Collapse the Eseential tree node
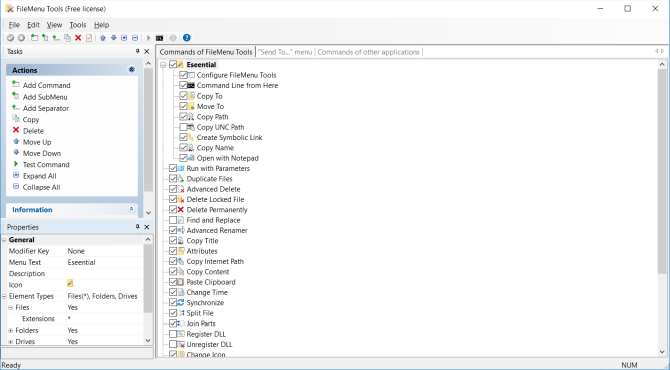Screen dimensions: 670x370 pos(163,65)
